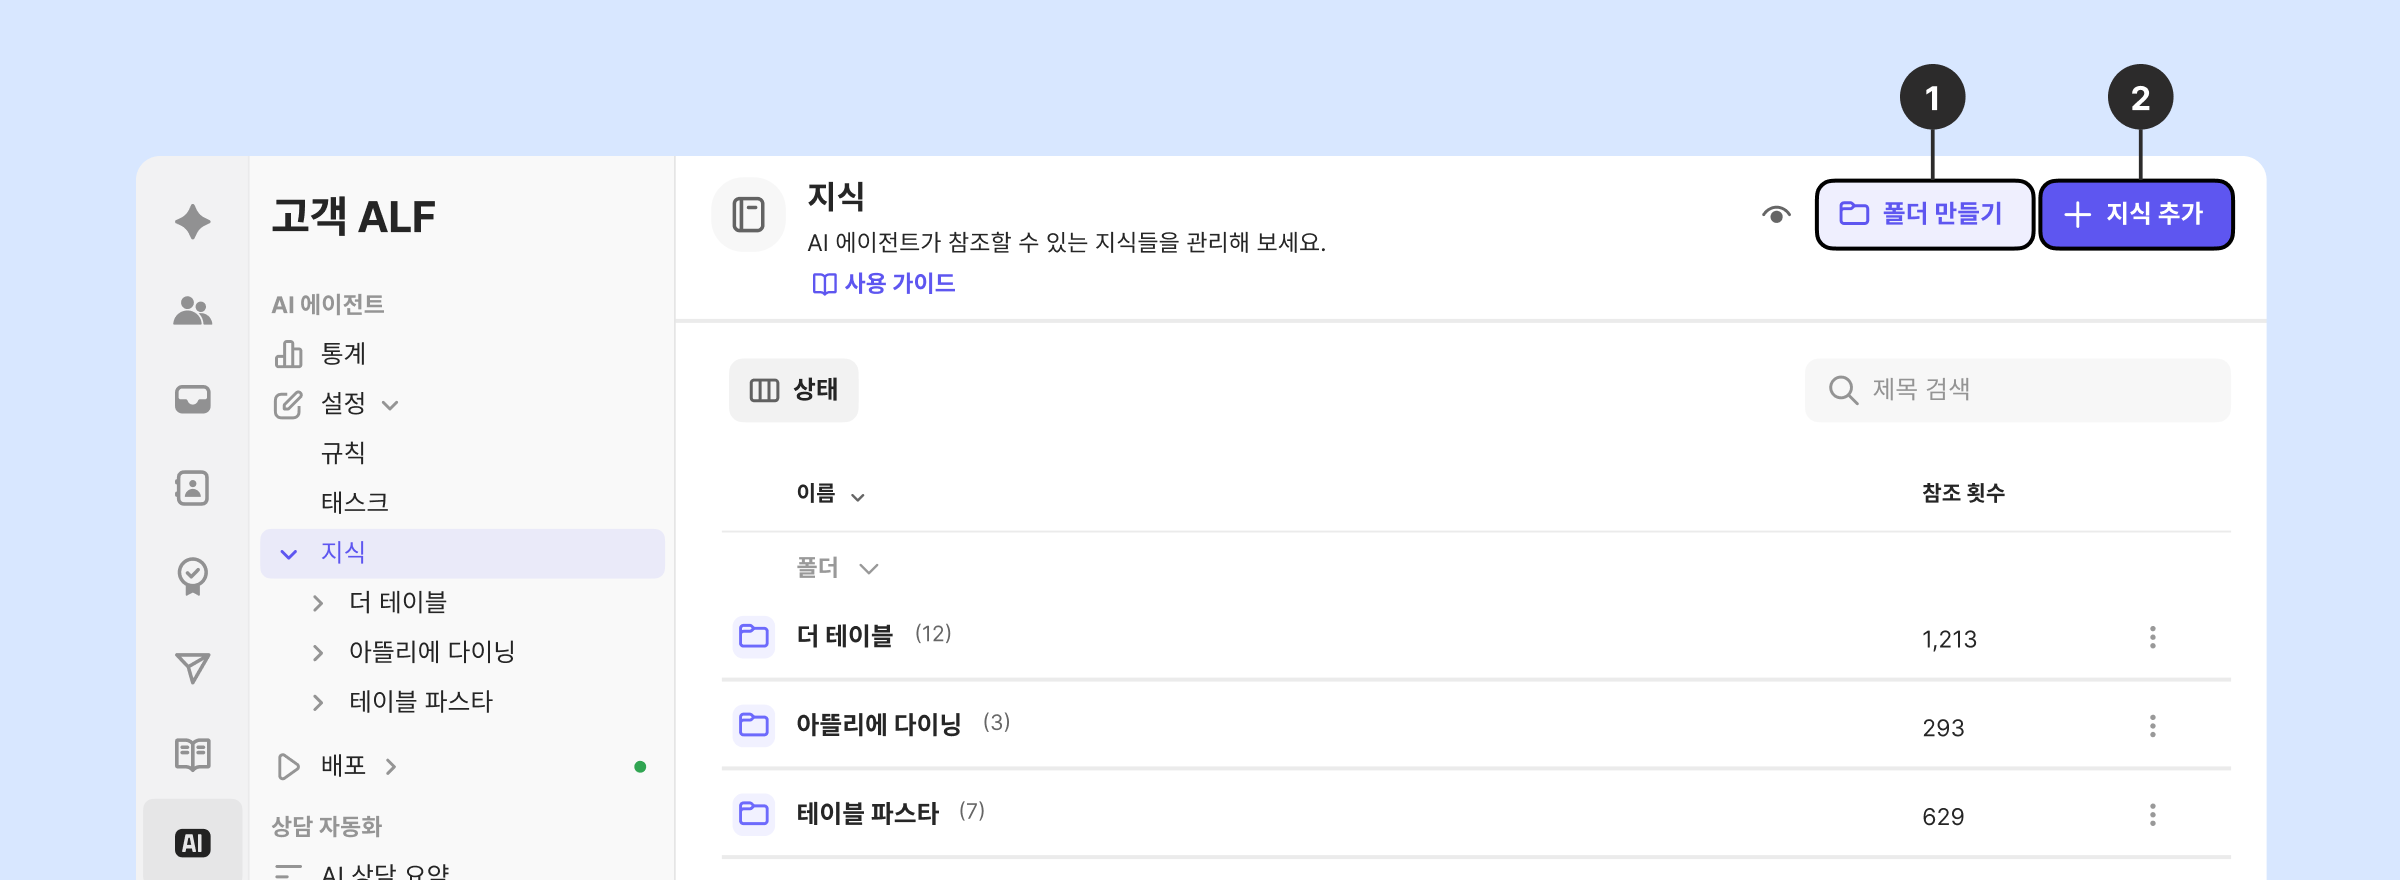Select the AI icon in sidebar
2400x880 pixels.
192,843
